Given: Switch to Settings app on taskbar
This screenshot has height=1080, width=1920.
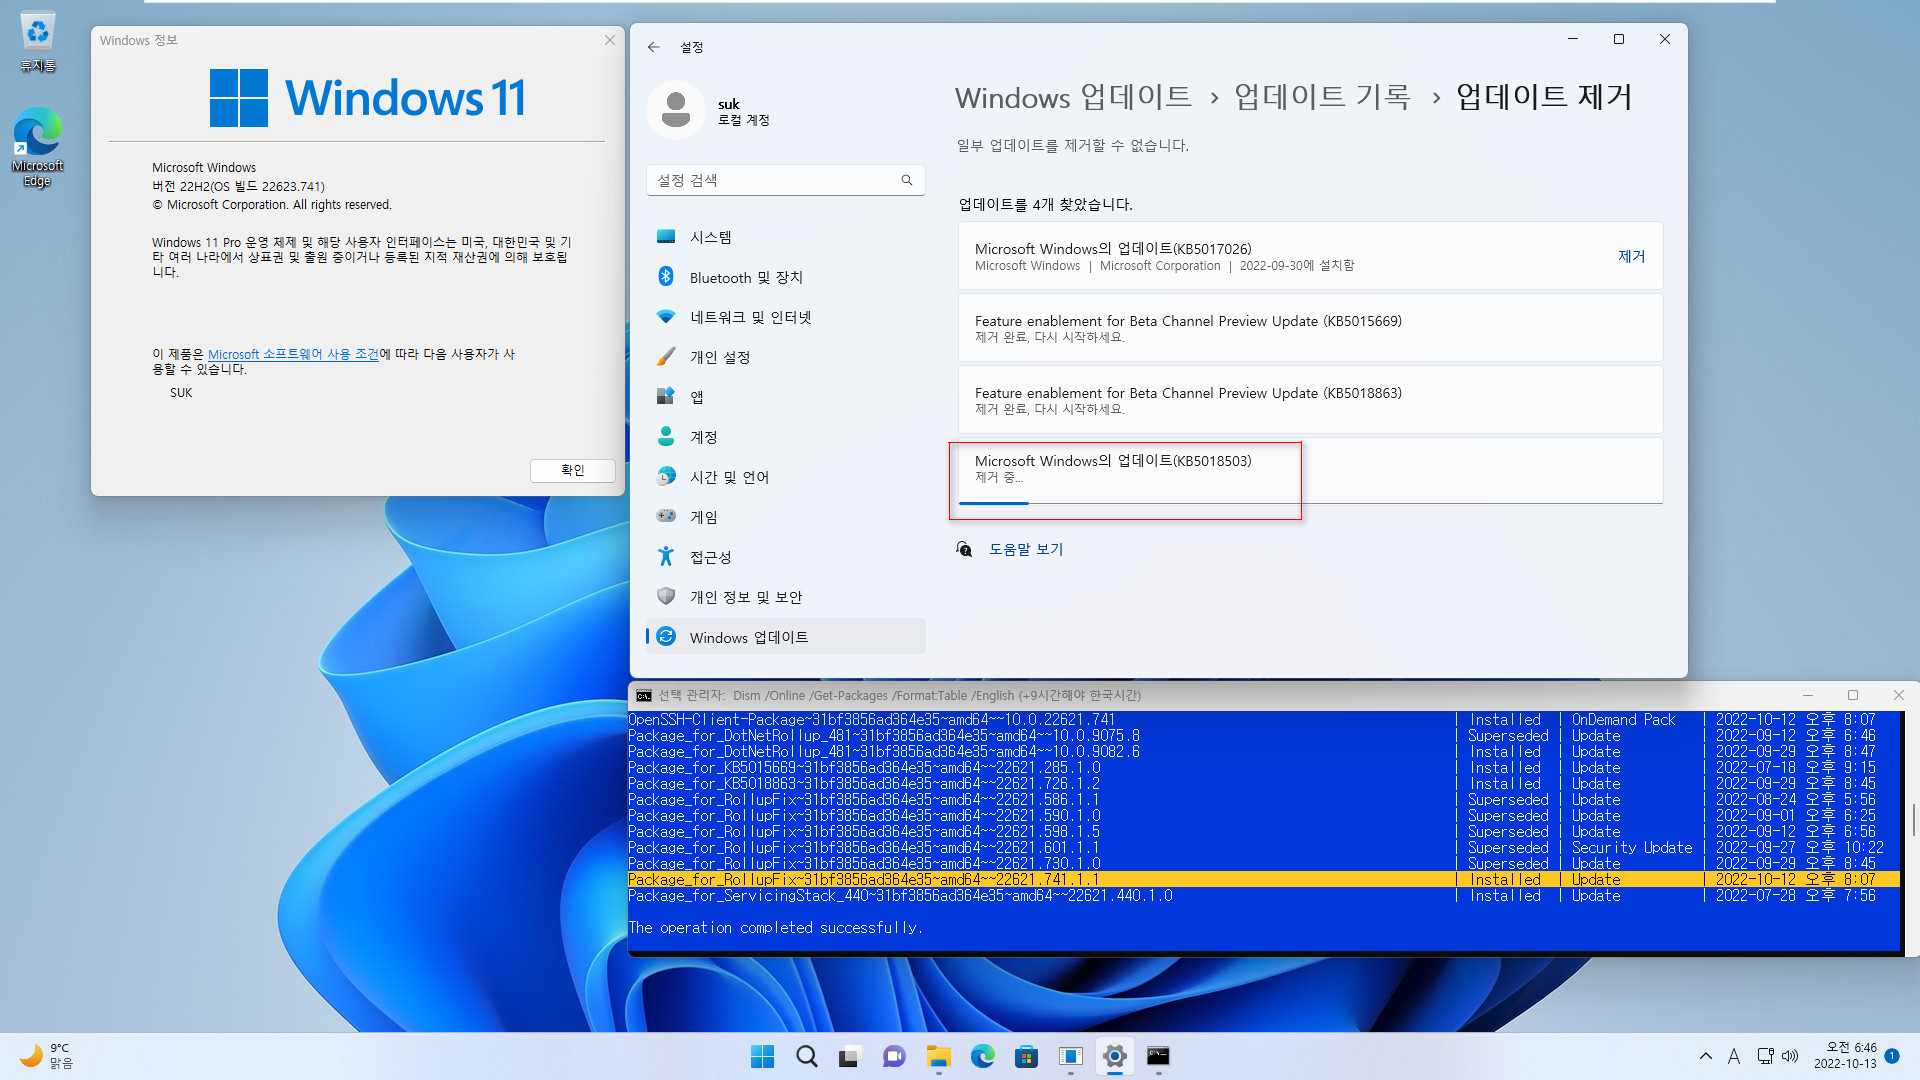Looking at the screenshot, I should 1114,1056.
